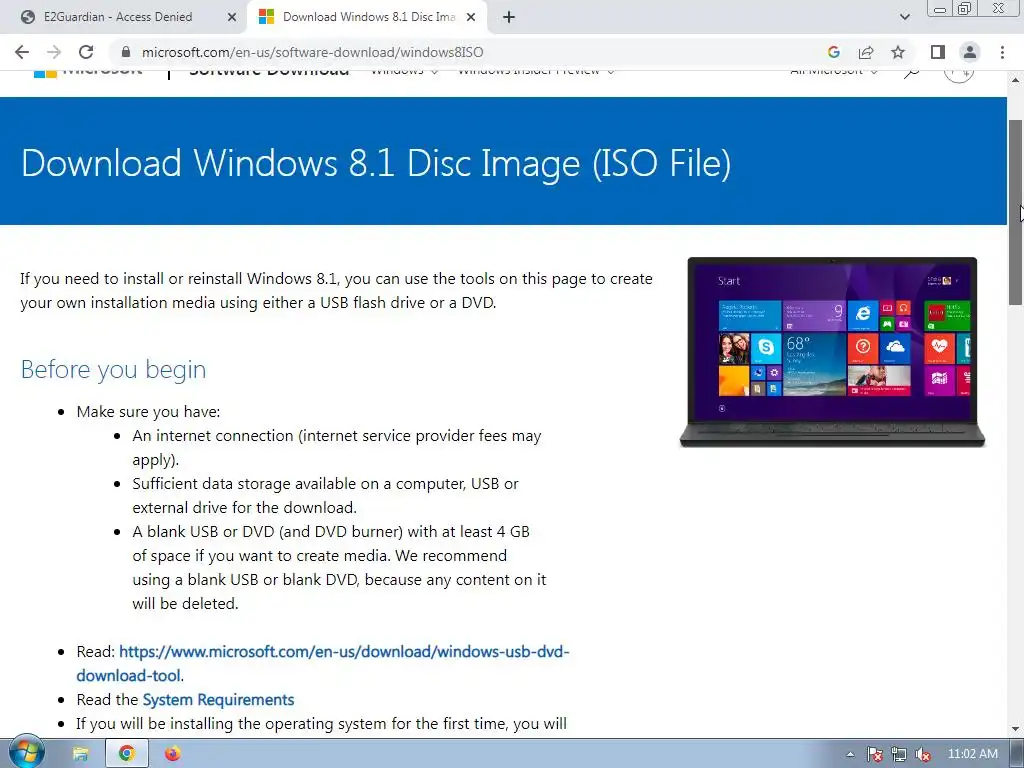Image resolution: width=1024 pixels, height=768 pixels.
Task: Click the text 'Make sure you have:'
Action: click(x=148, y=411)
